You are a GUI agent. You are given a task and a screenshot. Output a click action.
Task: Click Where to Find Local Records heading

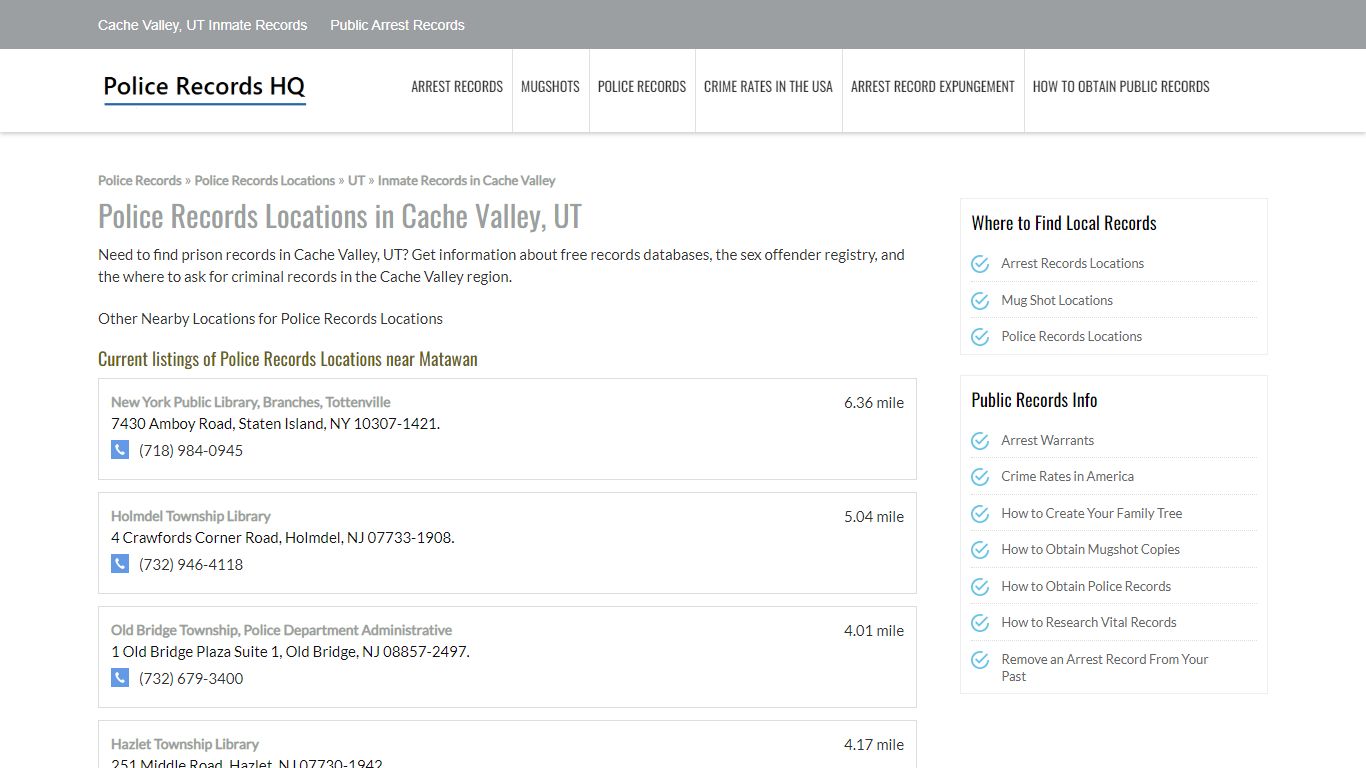point(1064,223)
